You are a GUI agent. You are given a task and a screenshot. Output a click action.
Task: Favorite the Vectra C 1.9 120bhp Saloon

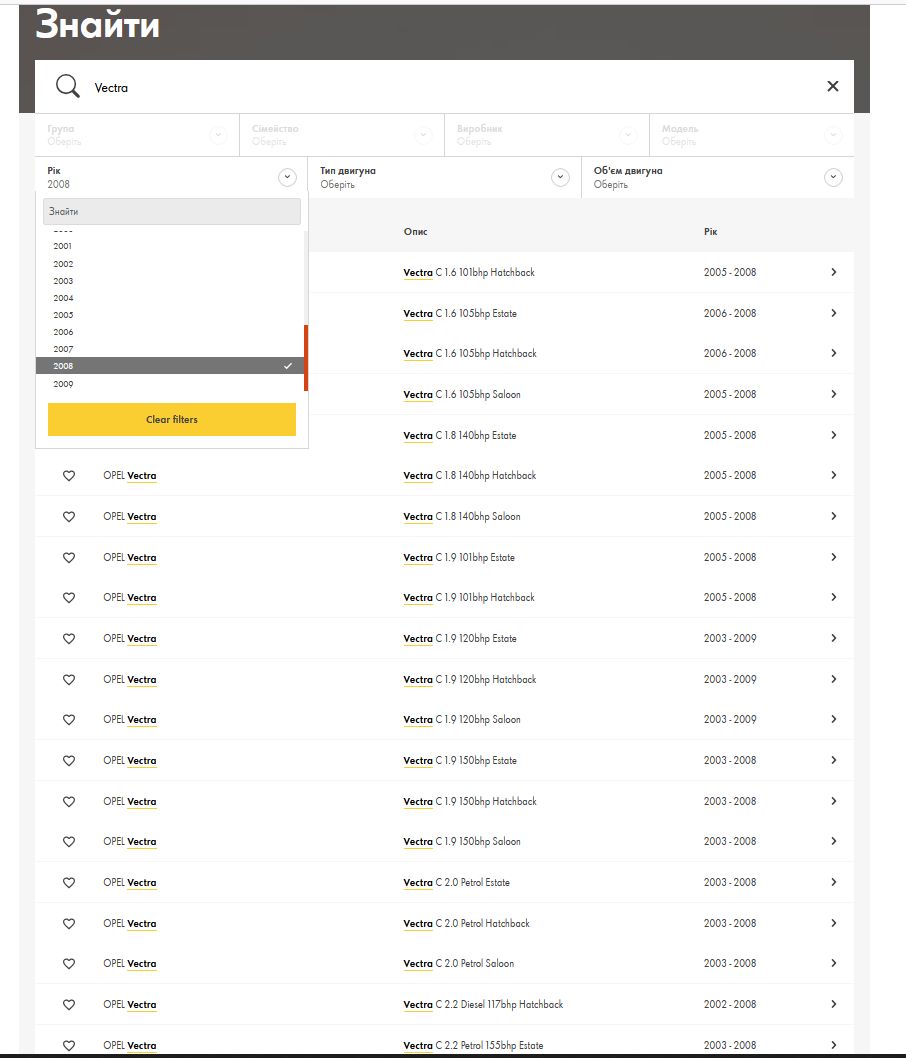[x=69, y=720]
